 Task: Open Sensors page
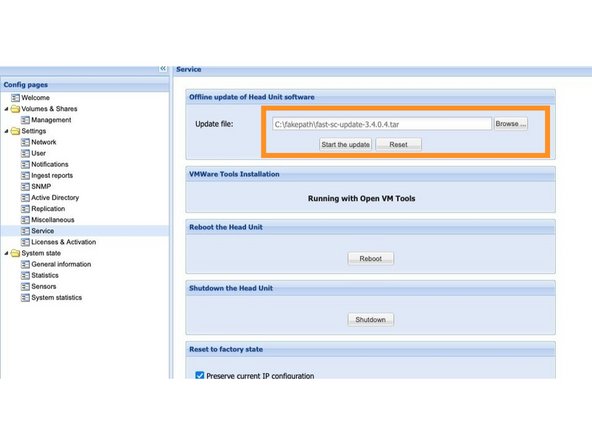[44, 287]
